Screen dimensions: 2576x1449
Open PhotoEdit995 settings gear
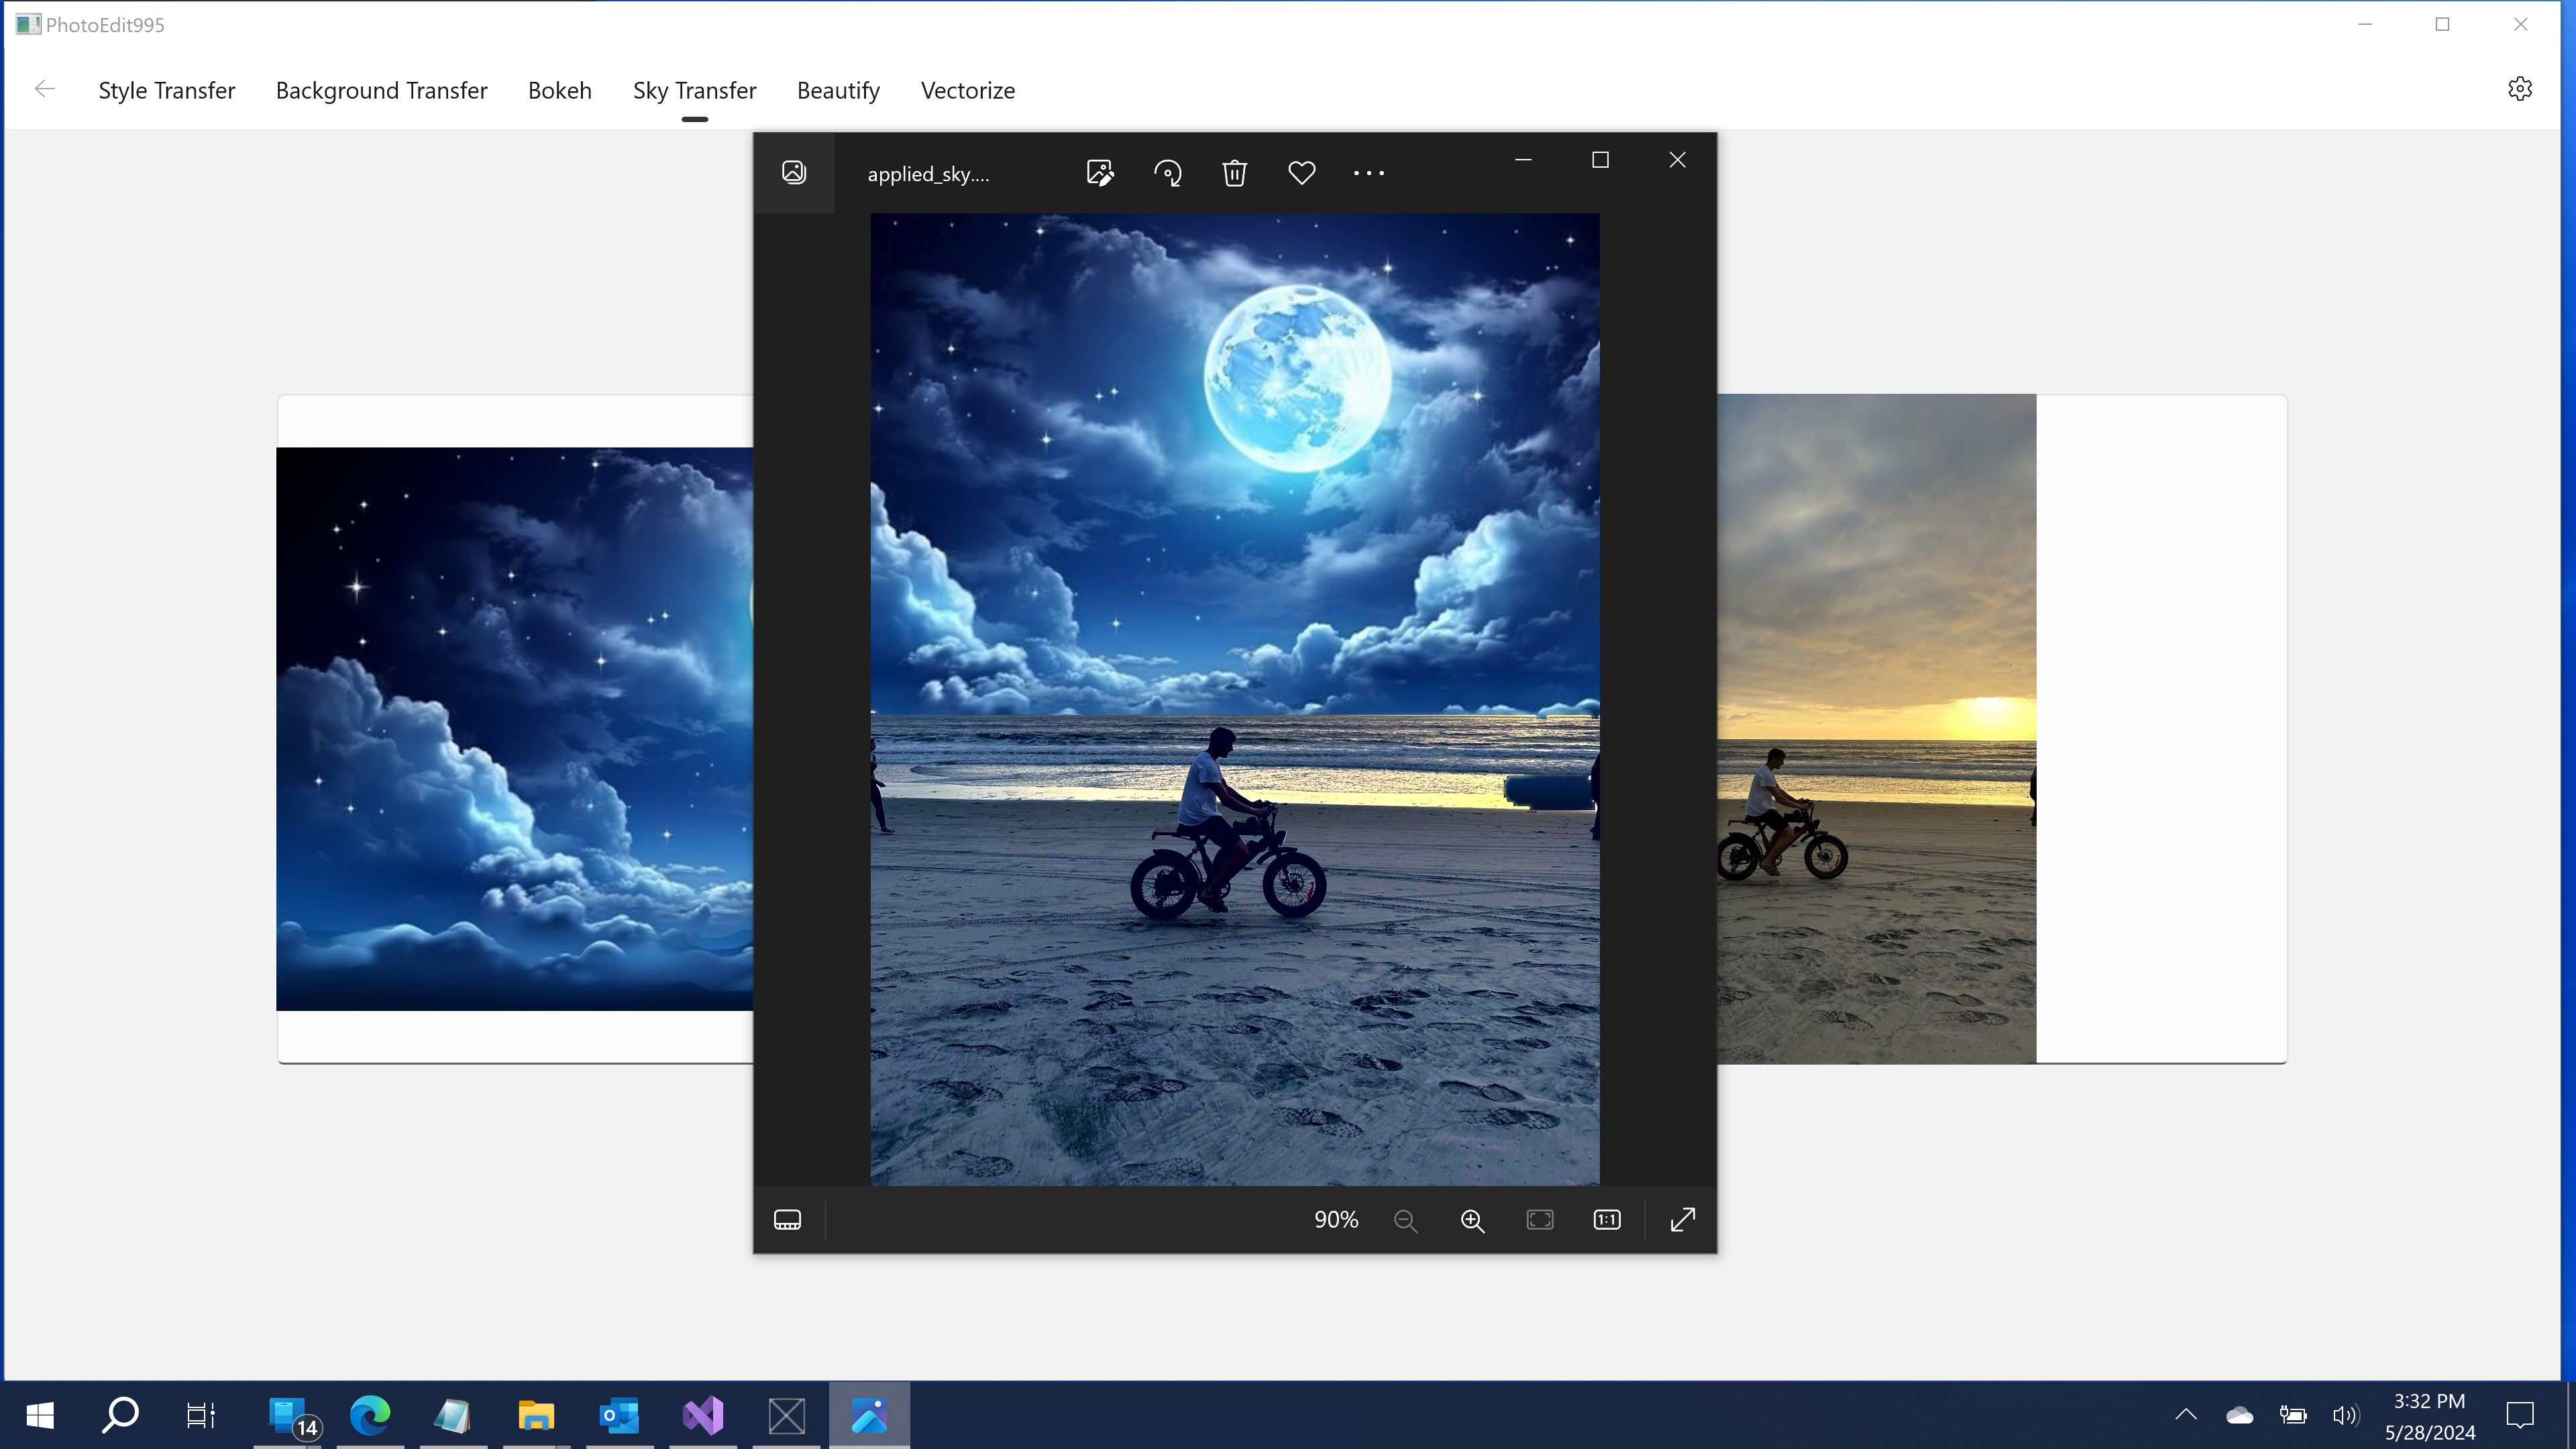(x=2520, y=89)
